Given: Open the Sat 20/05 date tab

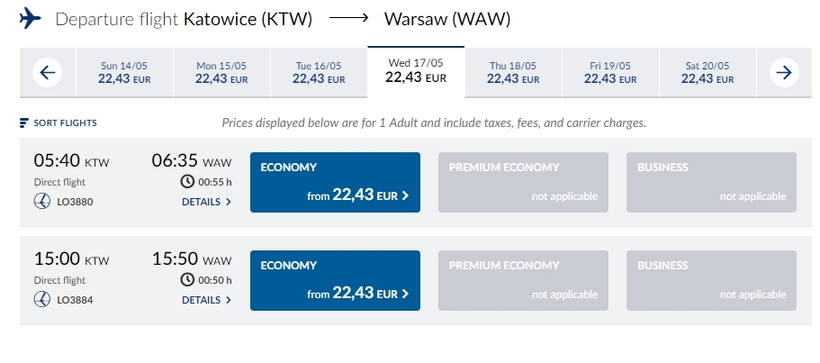Looking at the screenshot, I should click(708, 73).
